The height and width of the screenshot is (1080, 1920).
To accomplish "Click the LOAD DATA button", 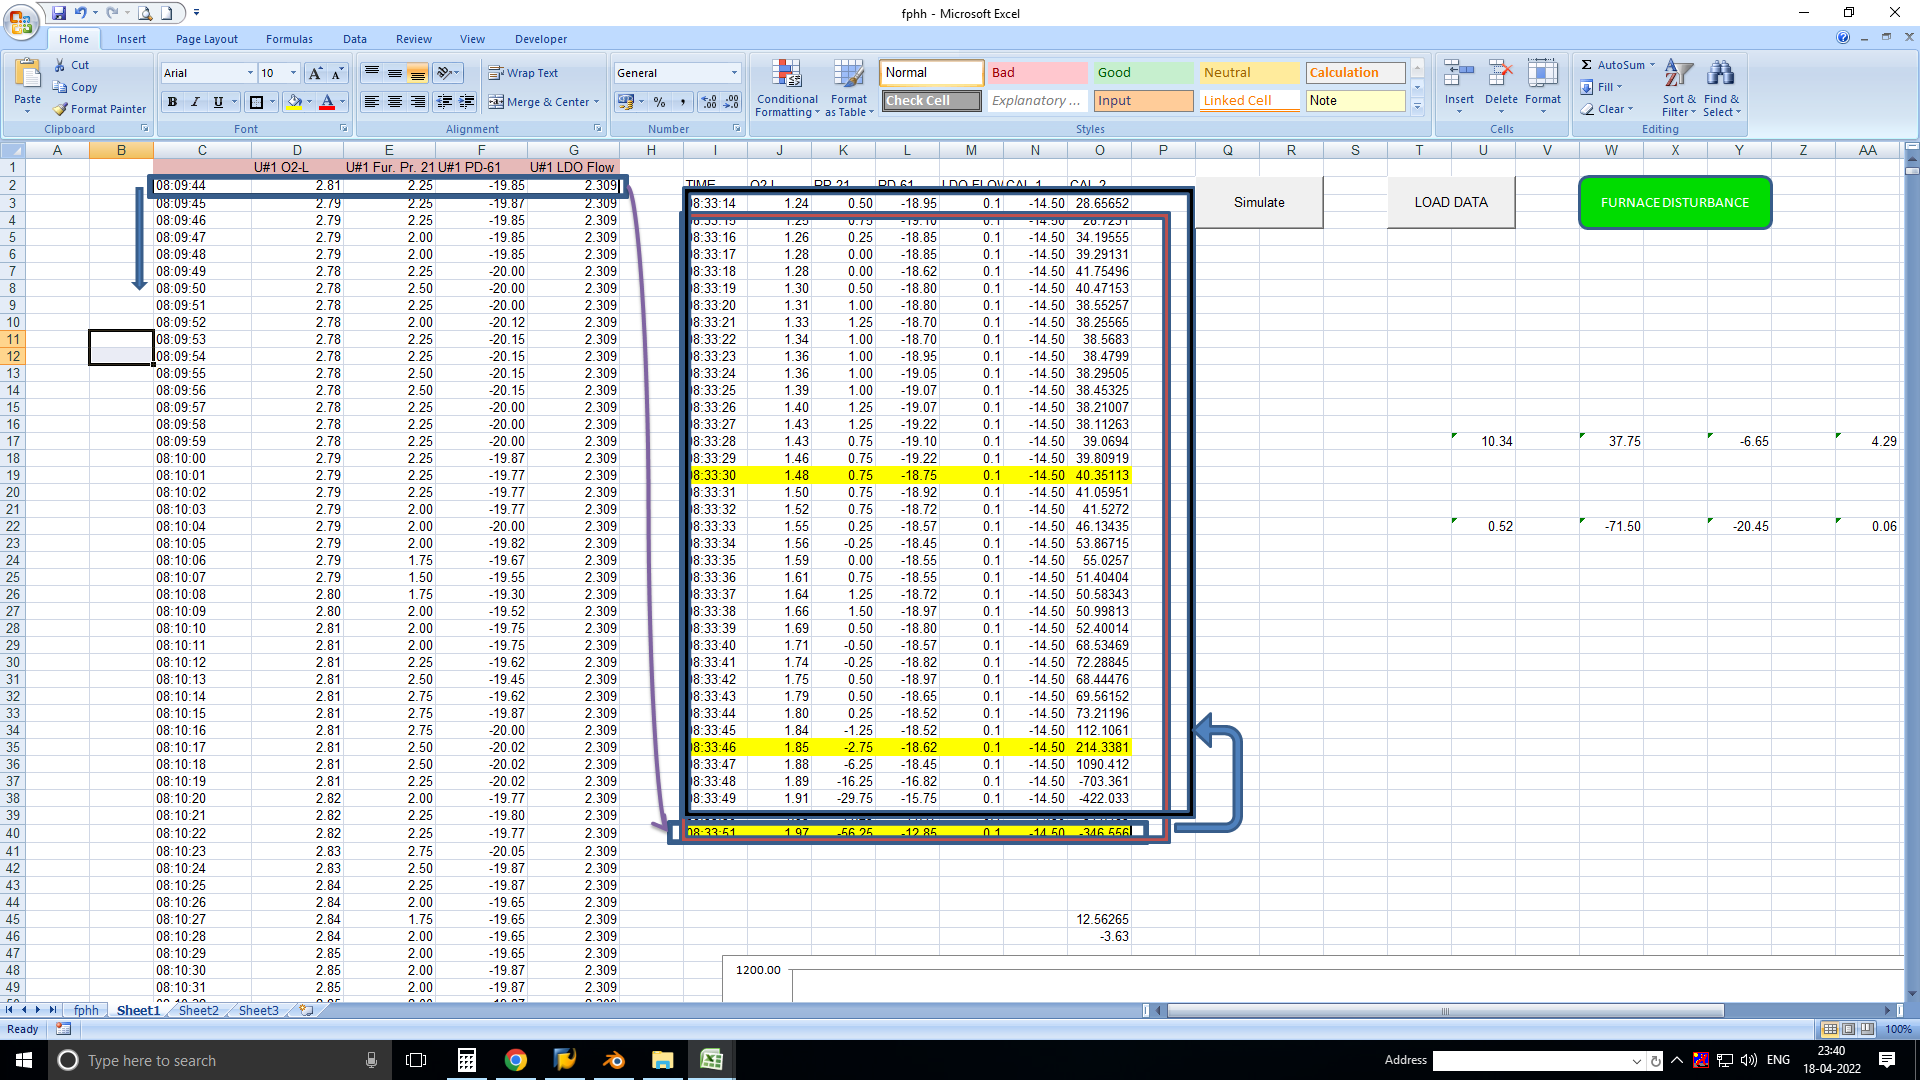I will click(1451, 202).
